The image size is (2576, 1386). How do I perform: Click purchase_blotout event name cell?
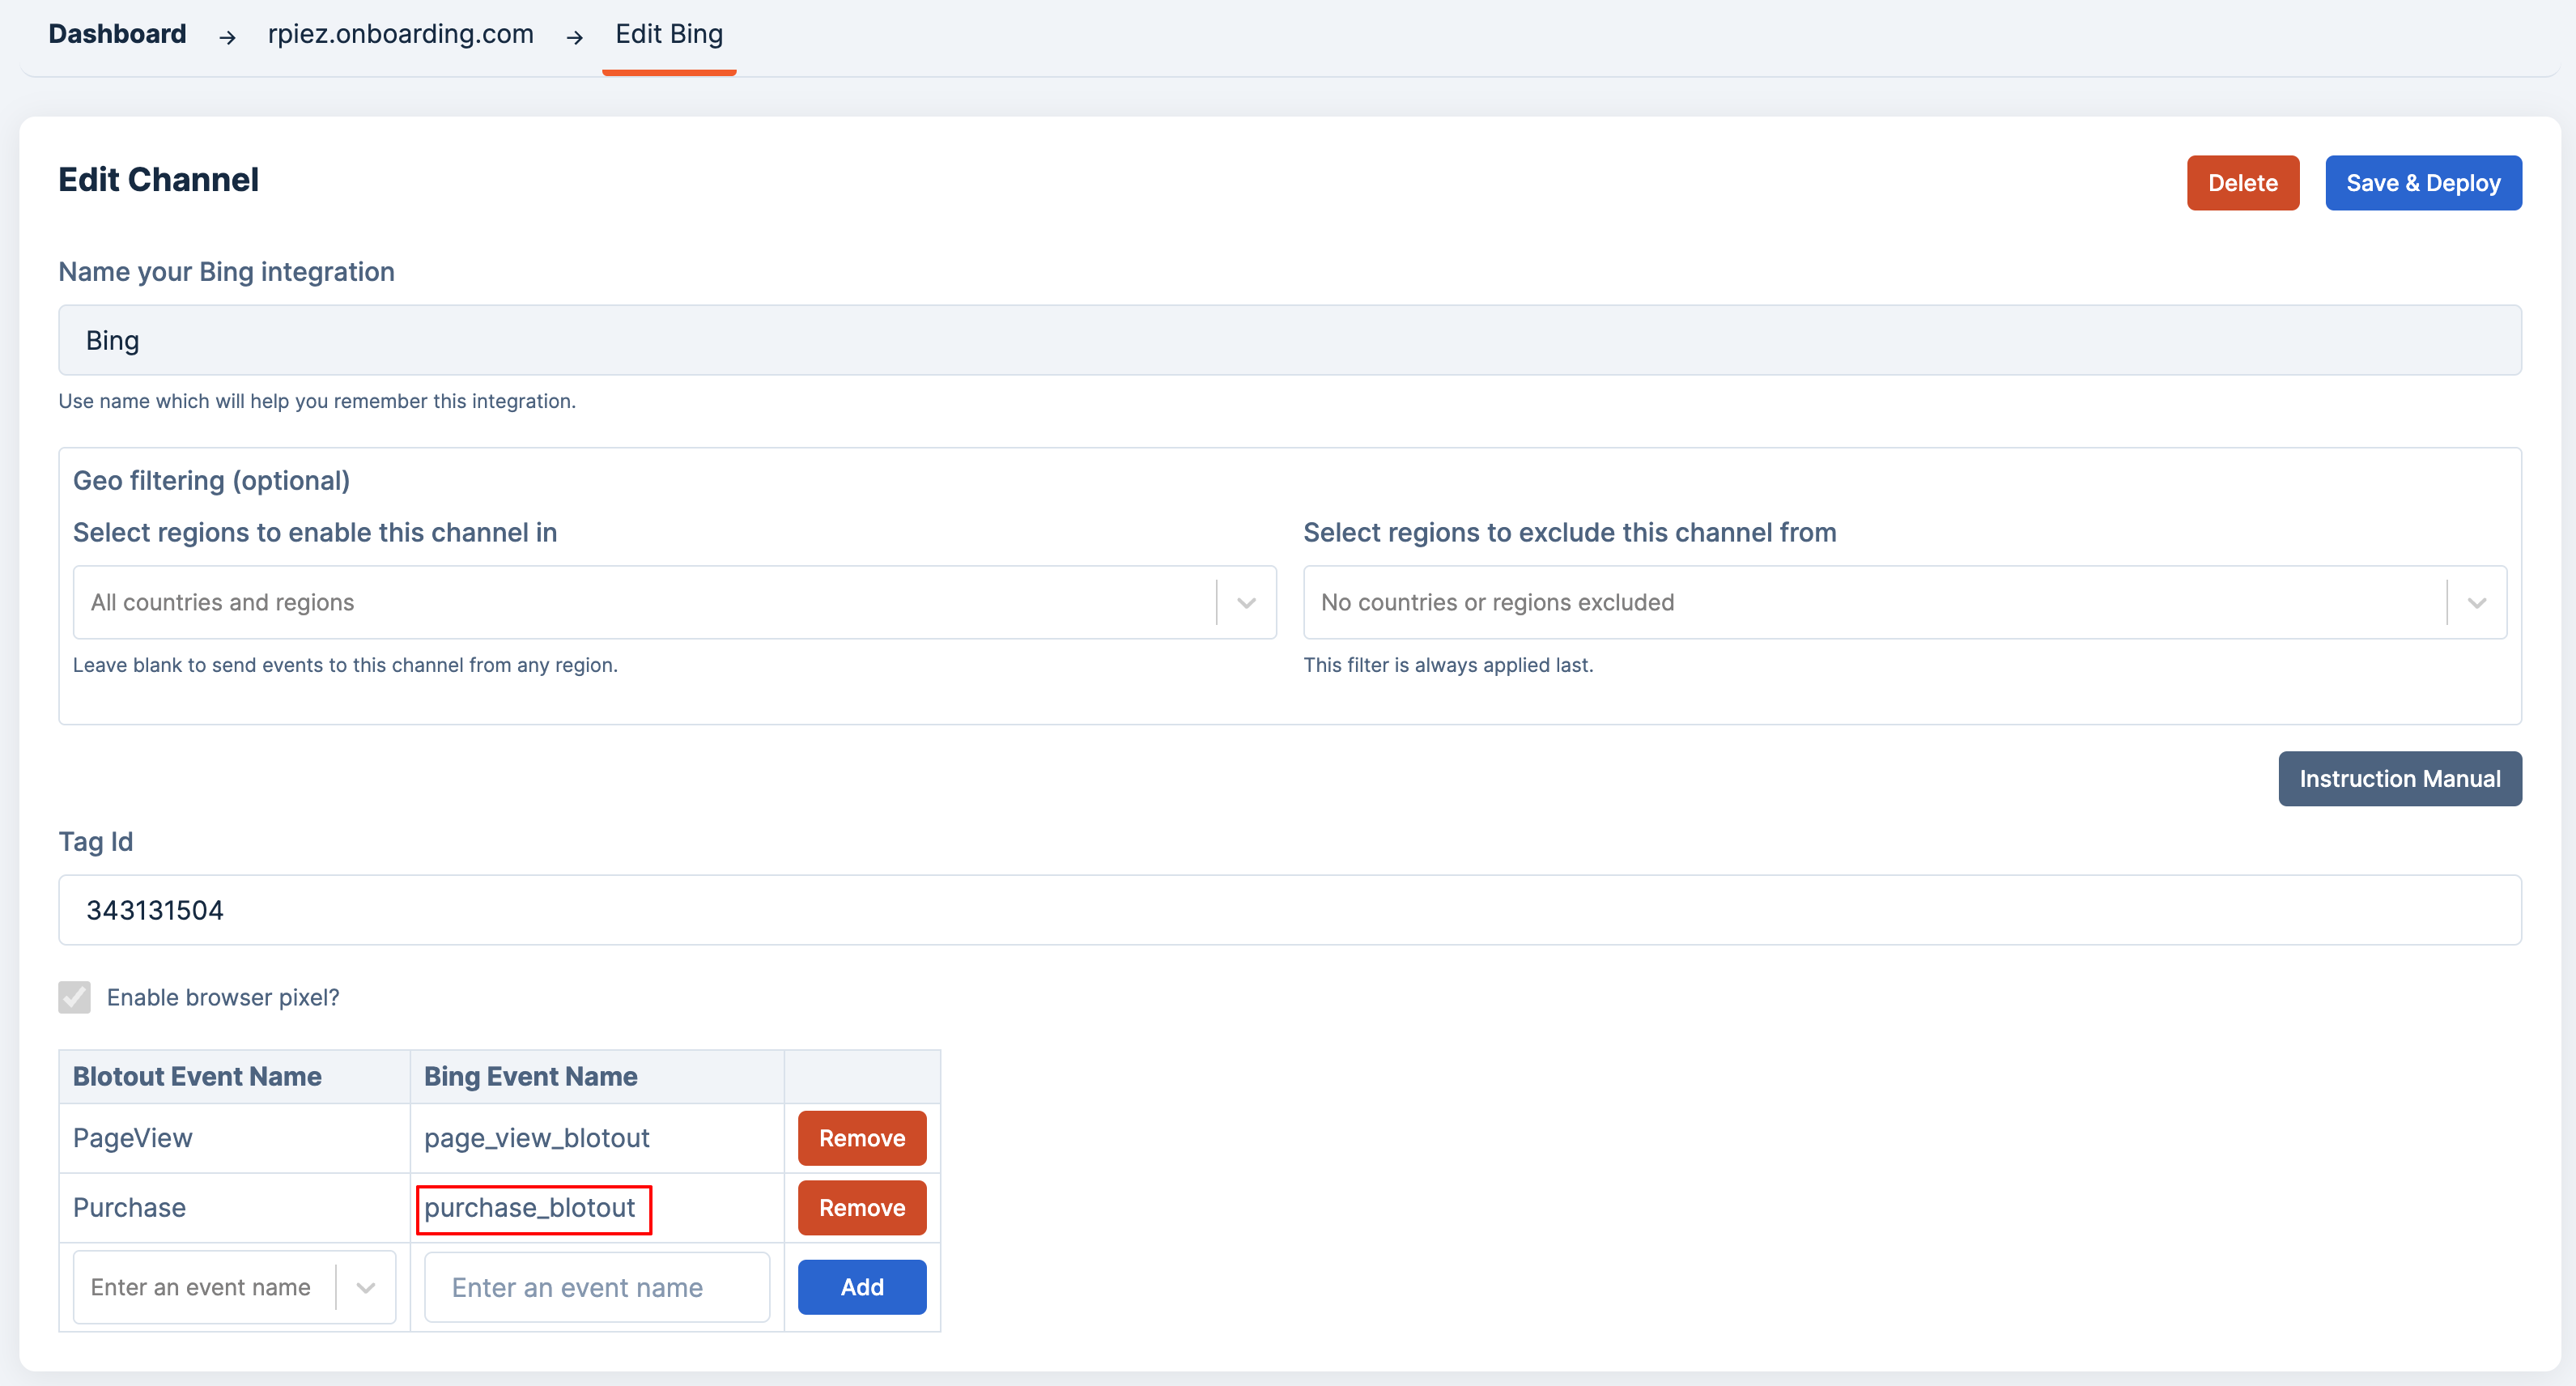pyautogui.click(x=532, y=1209)
